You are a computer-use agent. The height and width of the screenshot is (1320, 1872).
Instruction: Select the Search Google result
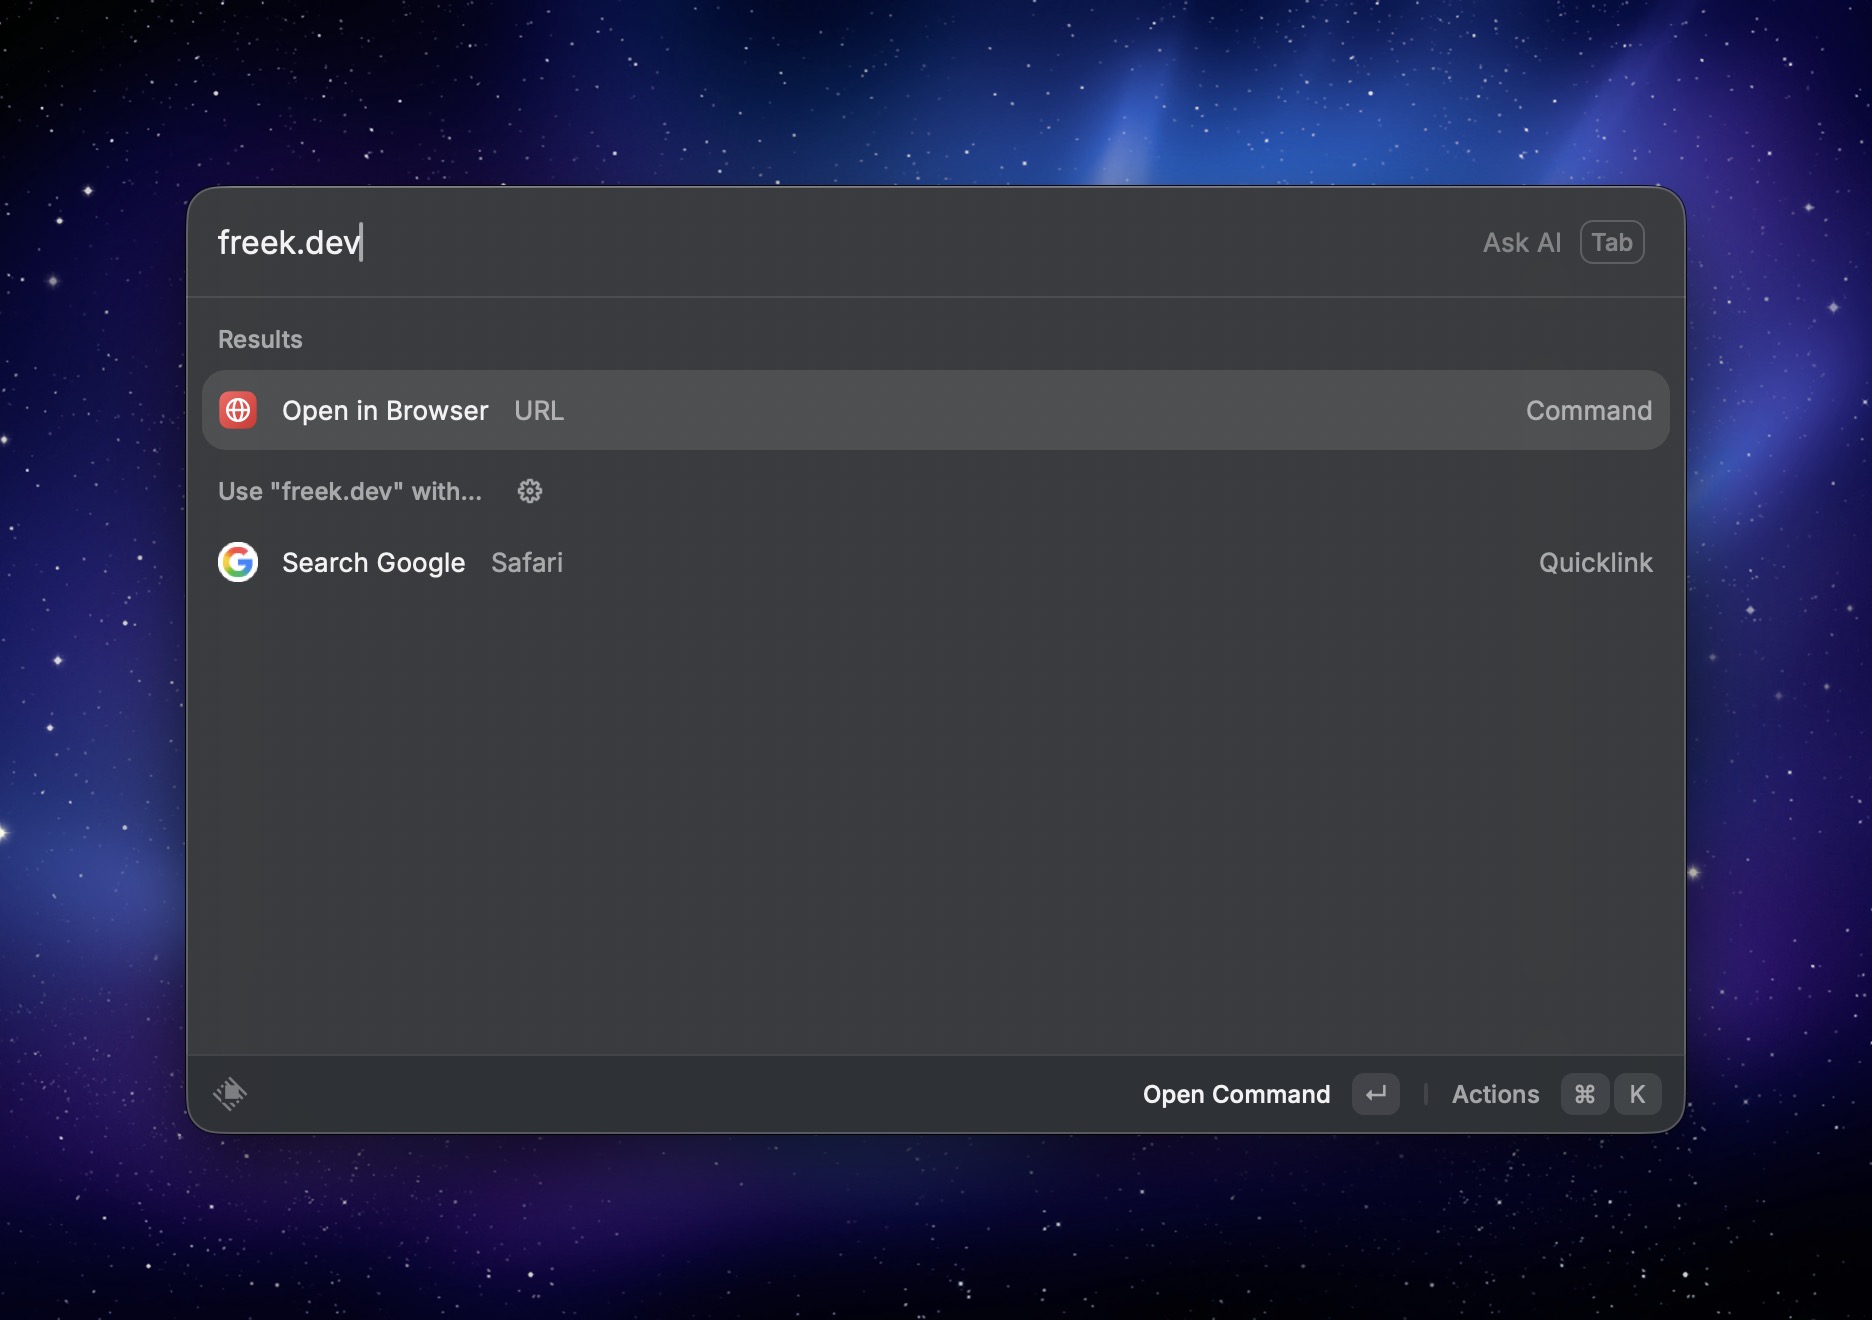point(373,563)
